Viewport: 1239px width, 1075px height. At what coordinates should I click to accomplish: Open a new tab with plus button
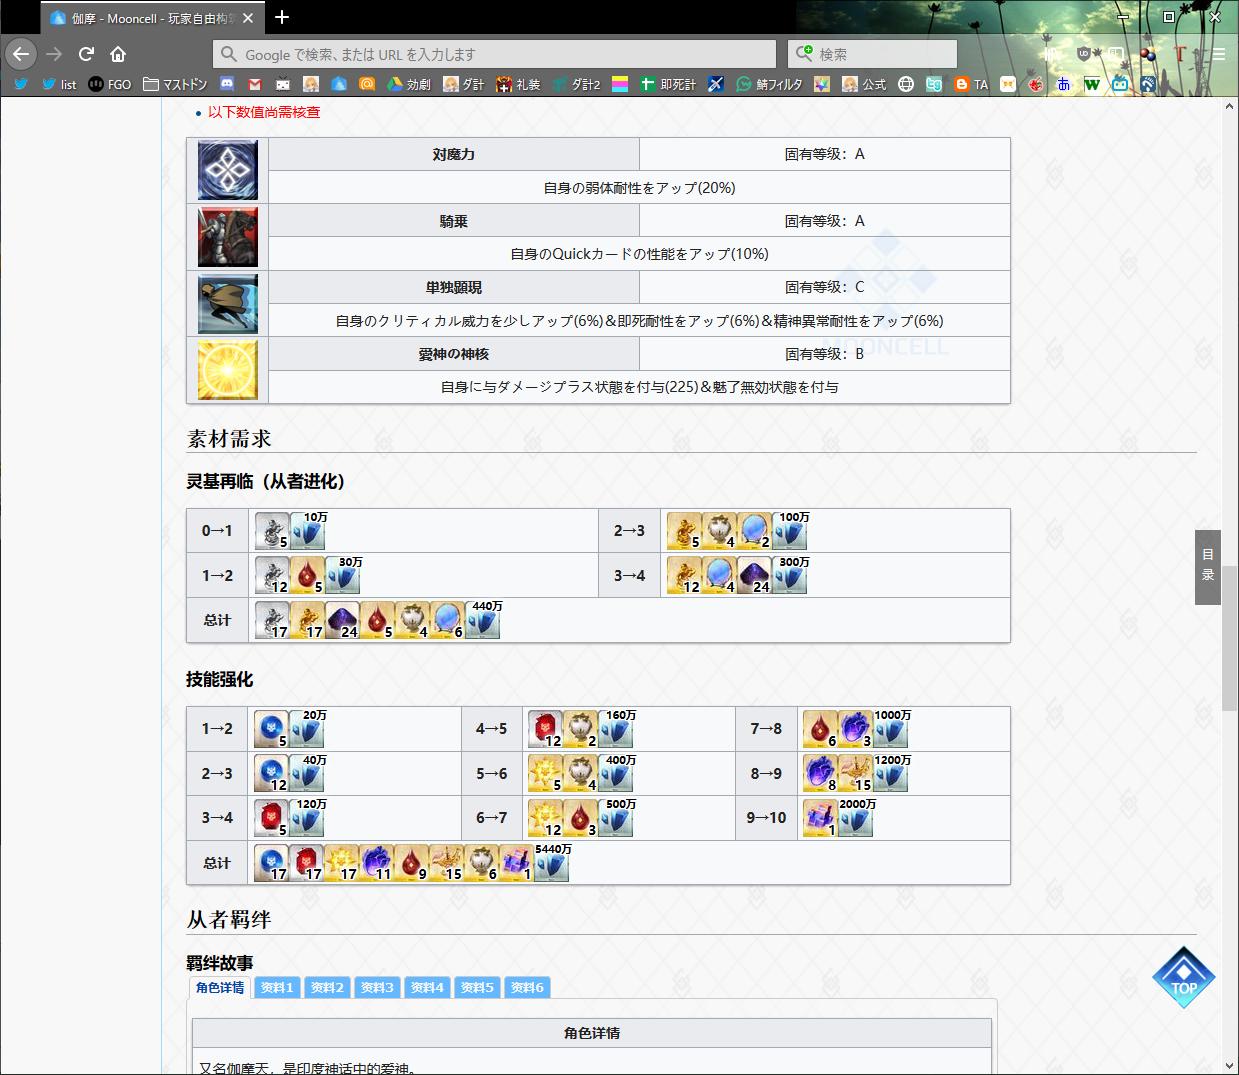point(282,17)
